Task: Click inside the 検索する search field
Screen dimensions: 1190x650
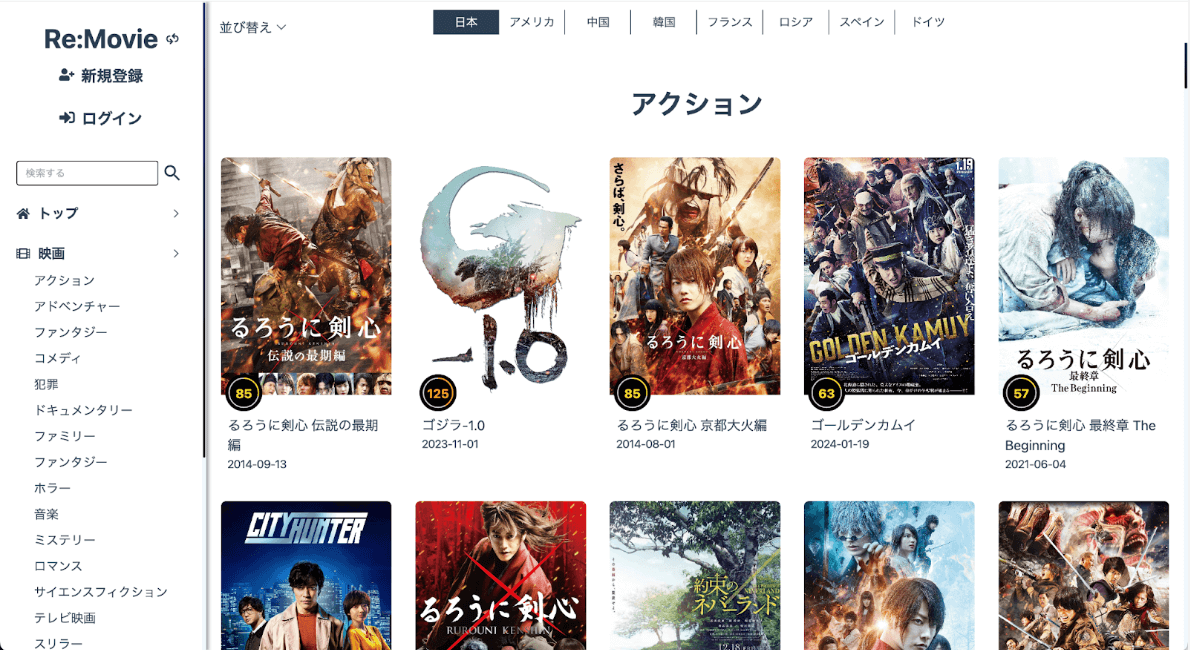Action: click(x=87, y=173)
